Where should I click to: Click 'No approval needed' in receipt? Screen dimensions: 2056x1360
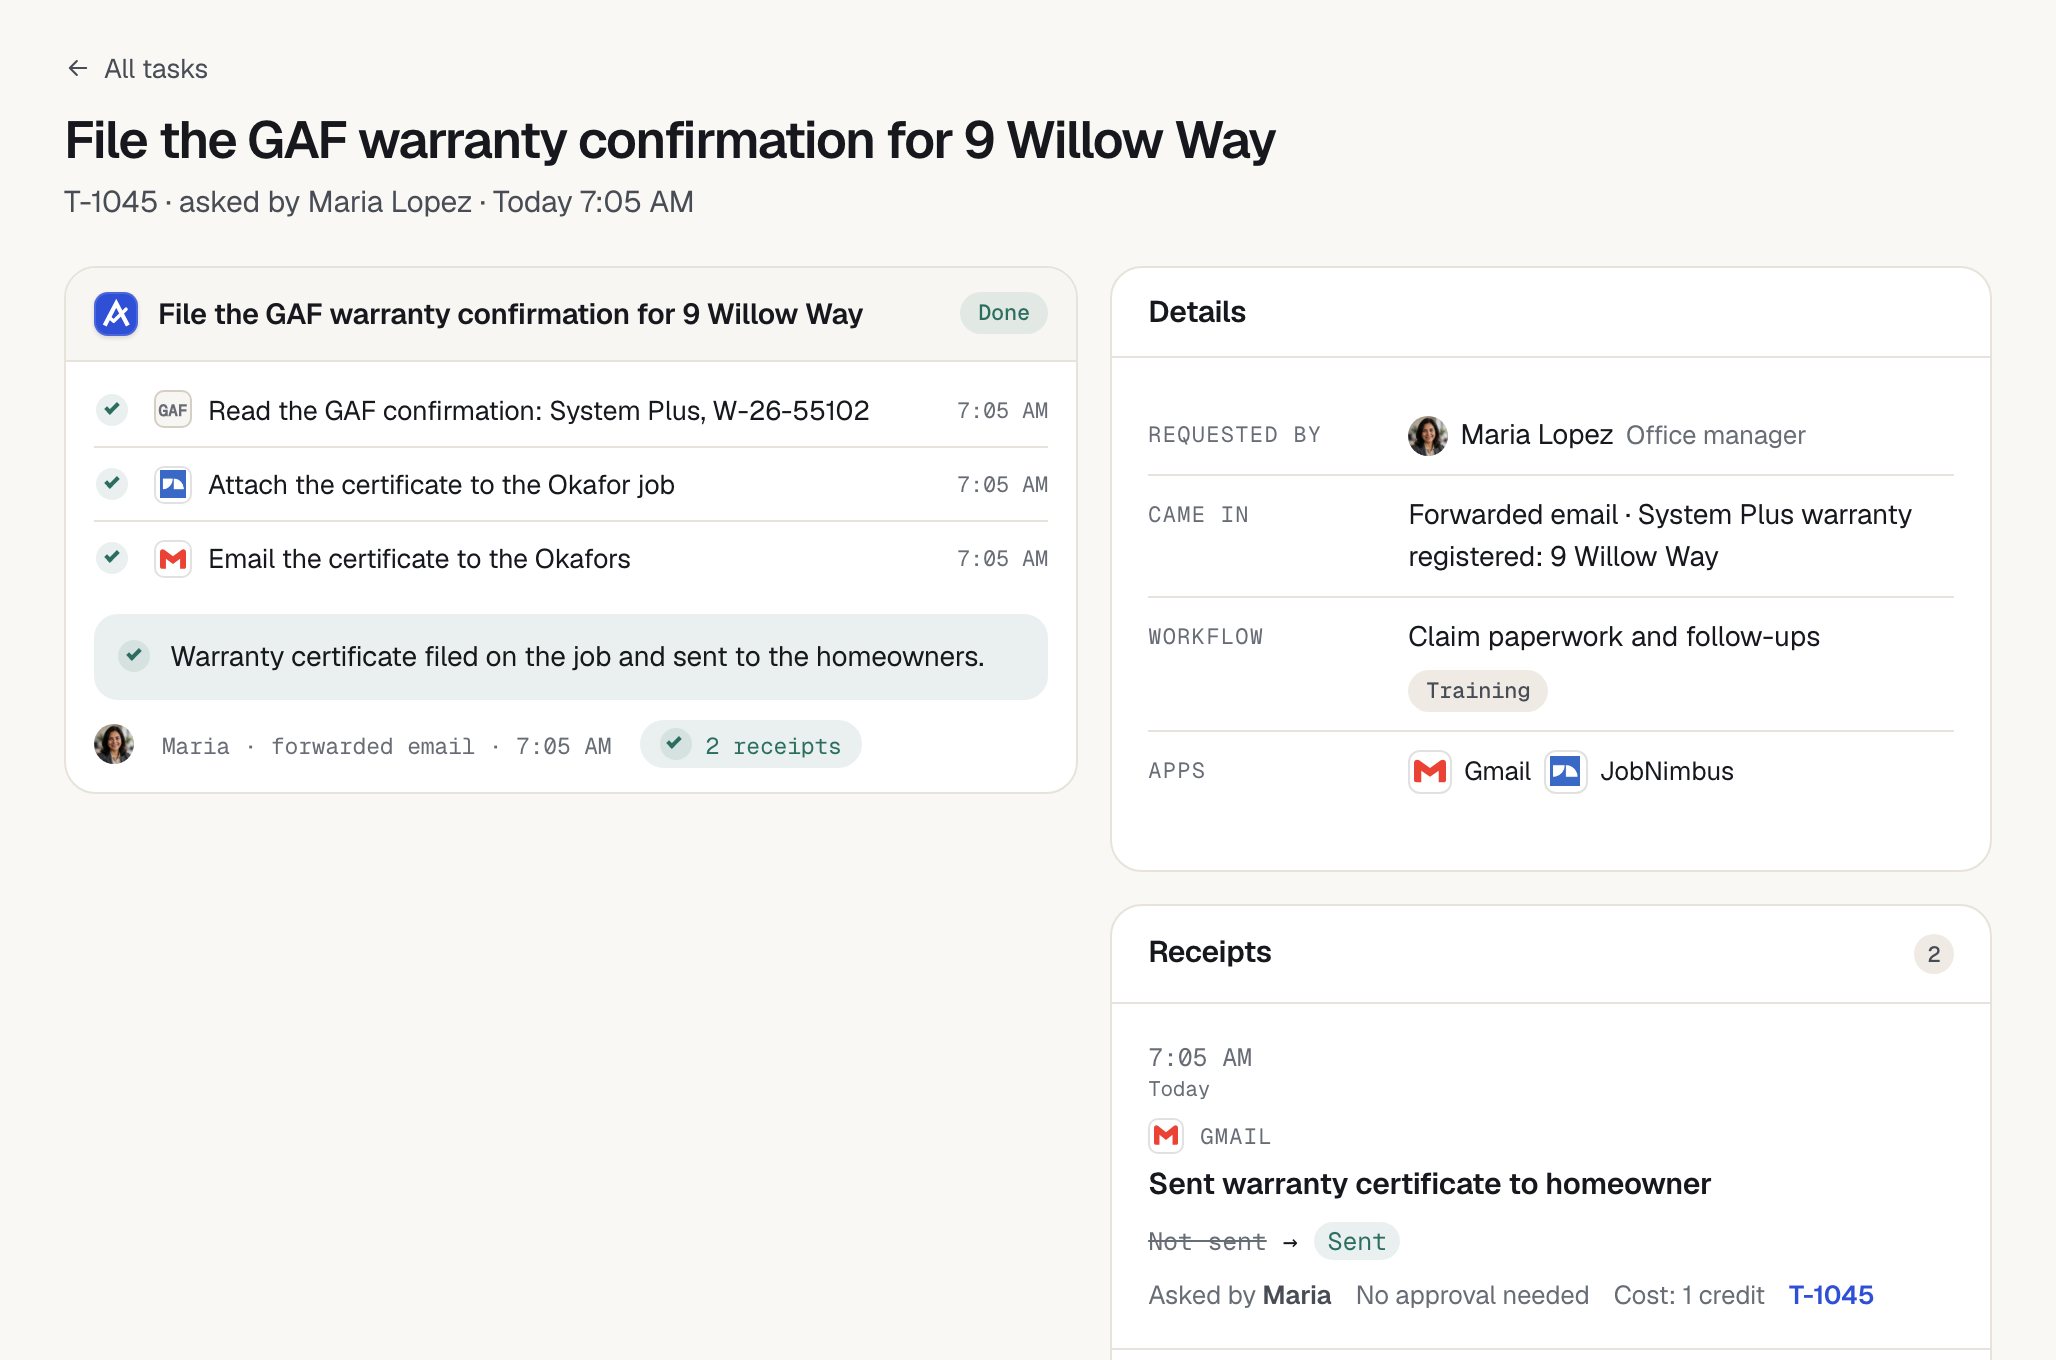coord(1472,1295)
